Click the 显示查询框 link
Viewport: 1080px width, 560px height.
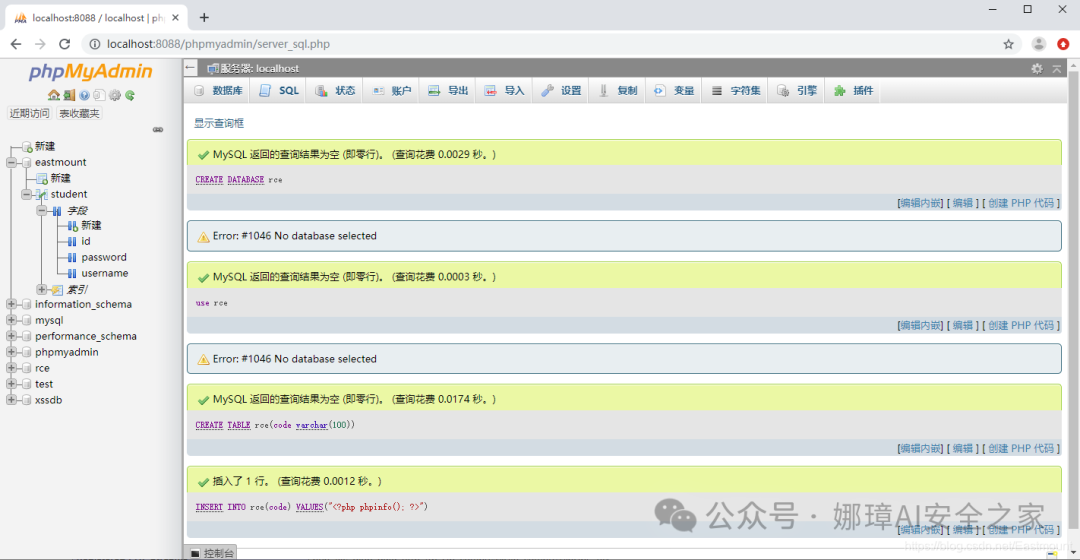pos(219,123)
